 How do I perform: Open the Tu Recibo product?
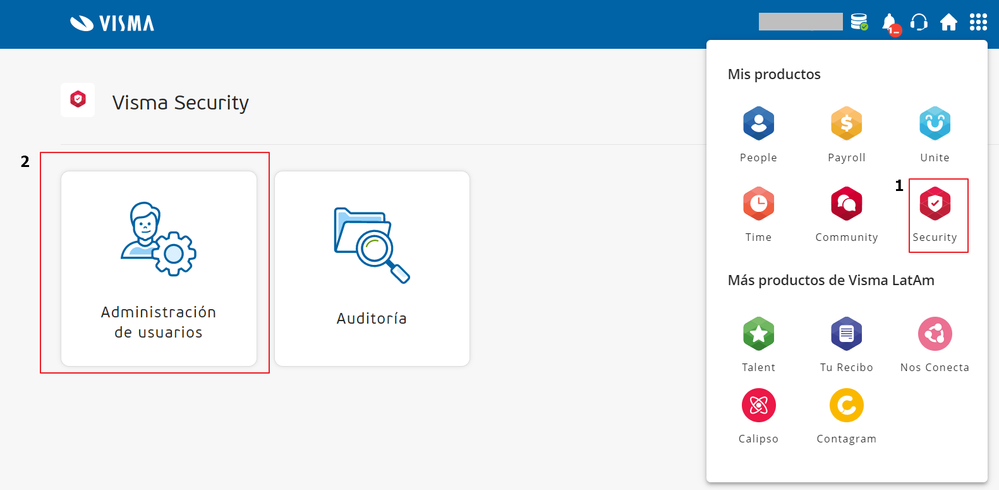coord(846,345)
